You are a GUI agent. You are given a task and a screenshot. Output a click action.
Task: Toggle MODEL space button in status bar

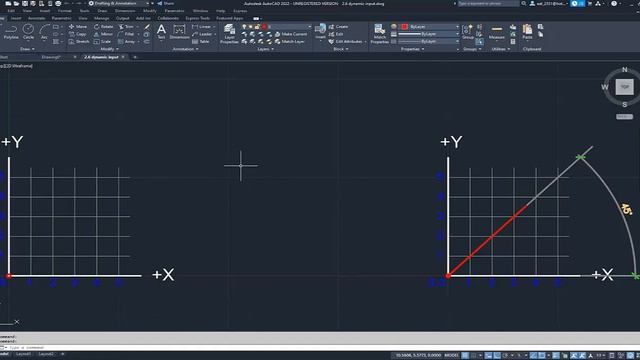point(451,356)
